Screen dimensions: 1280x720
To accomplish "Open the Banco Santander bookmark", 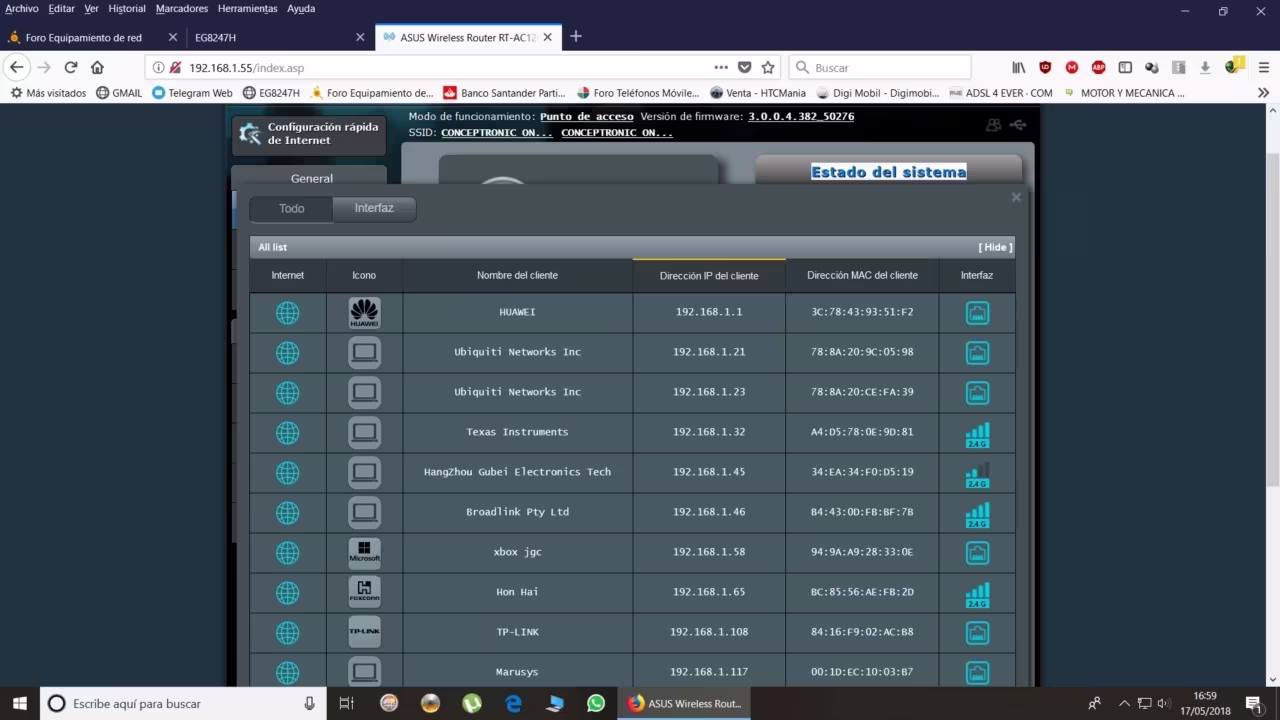I will pyautogui.click(x=505, y=93).
